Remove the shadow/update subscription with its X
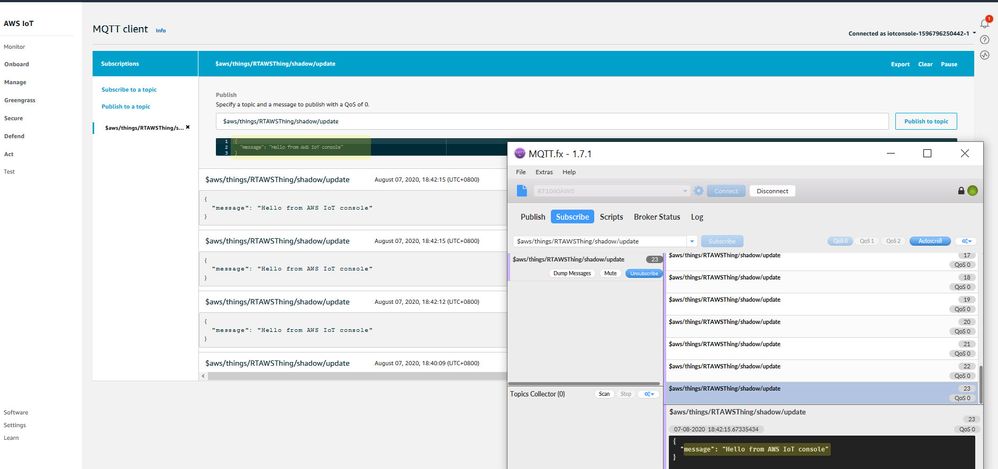Image resolution: width=998 pixels, height=469 pixels. tap(188, 127)
